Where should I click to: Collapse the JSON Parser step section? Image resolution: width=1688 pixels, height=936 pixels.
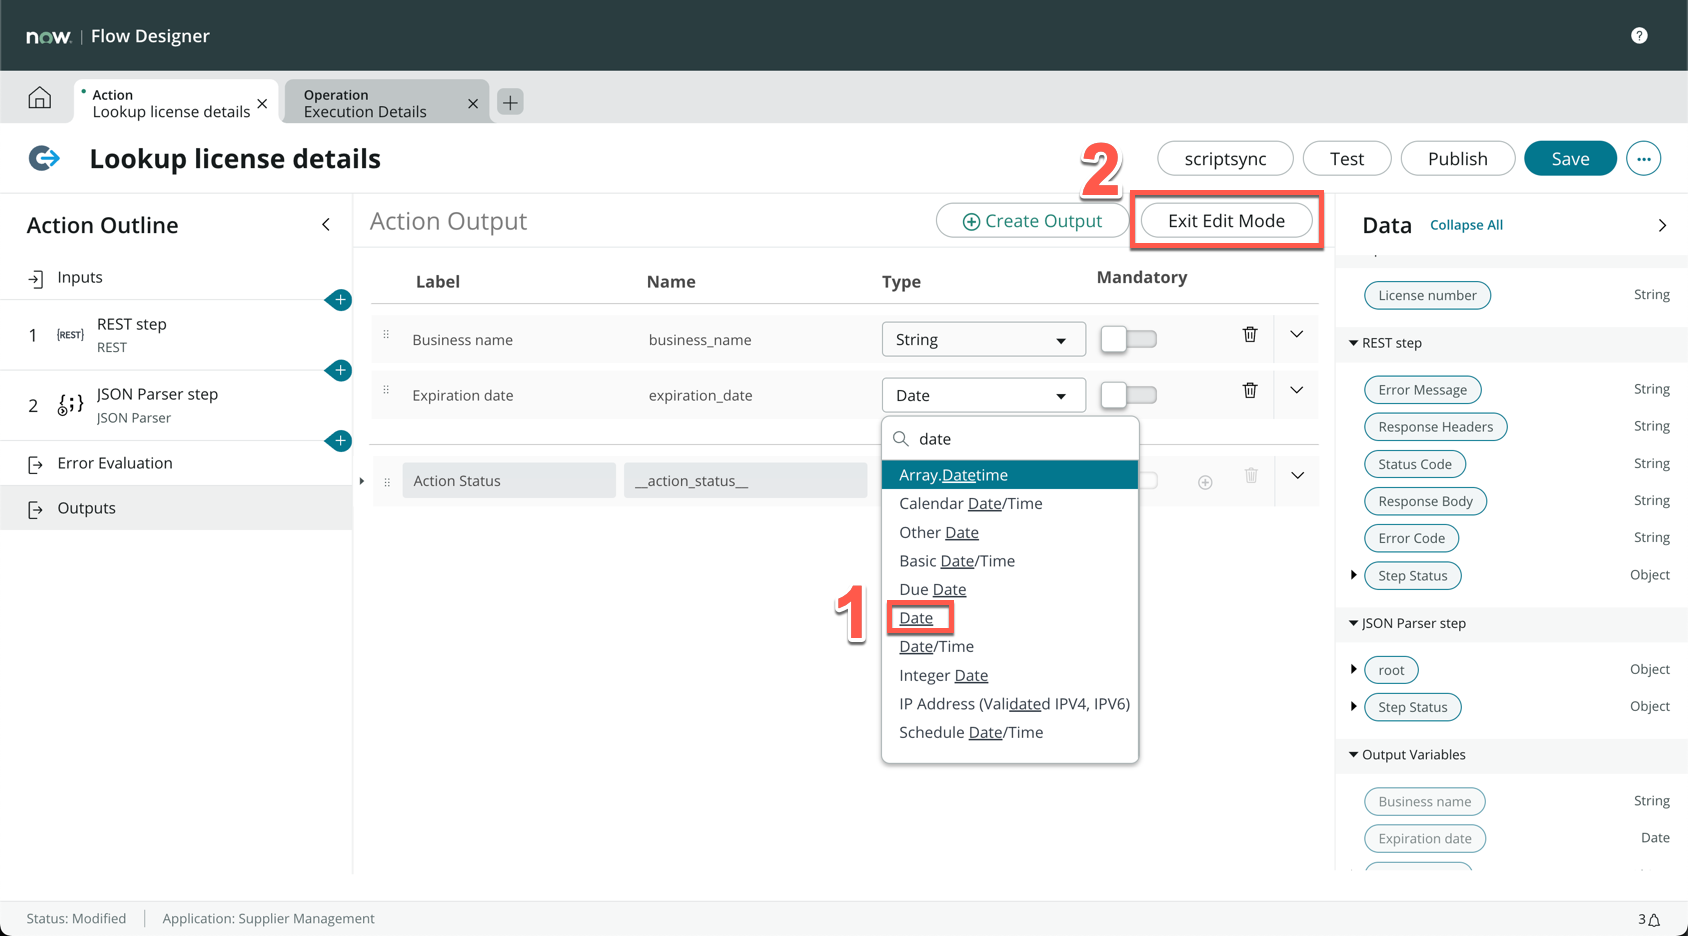[1353, 623]
